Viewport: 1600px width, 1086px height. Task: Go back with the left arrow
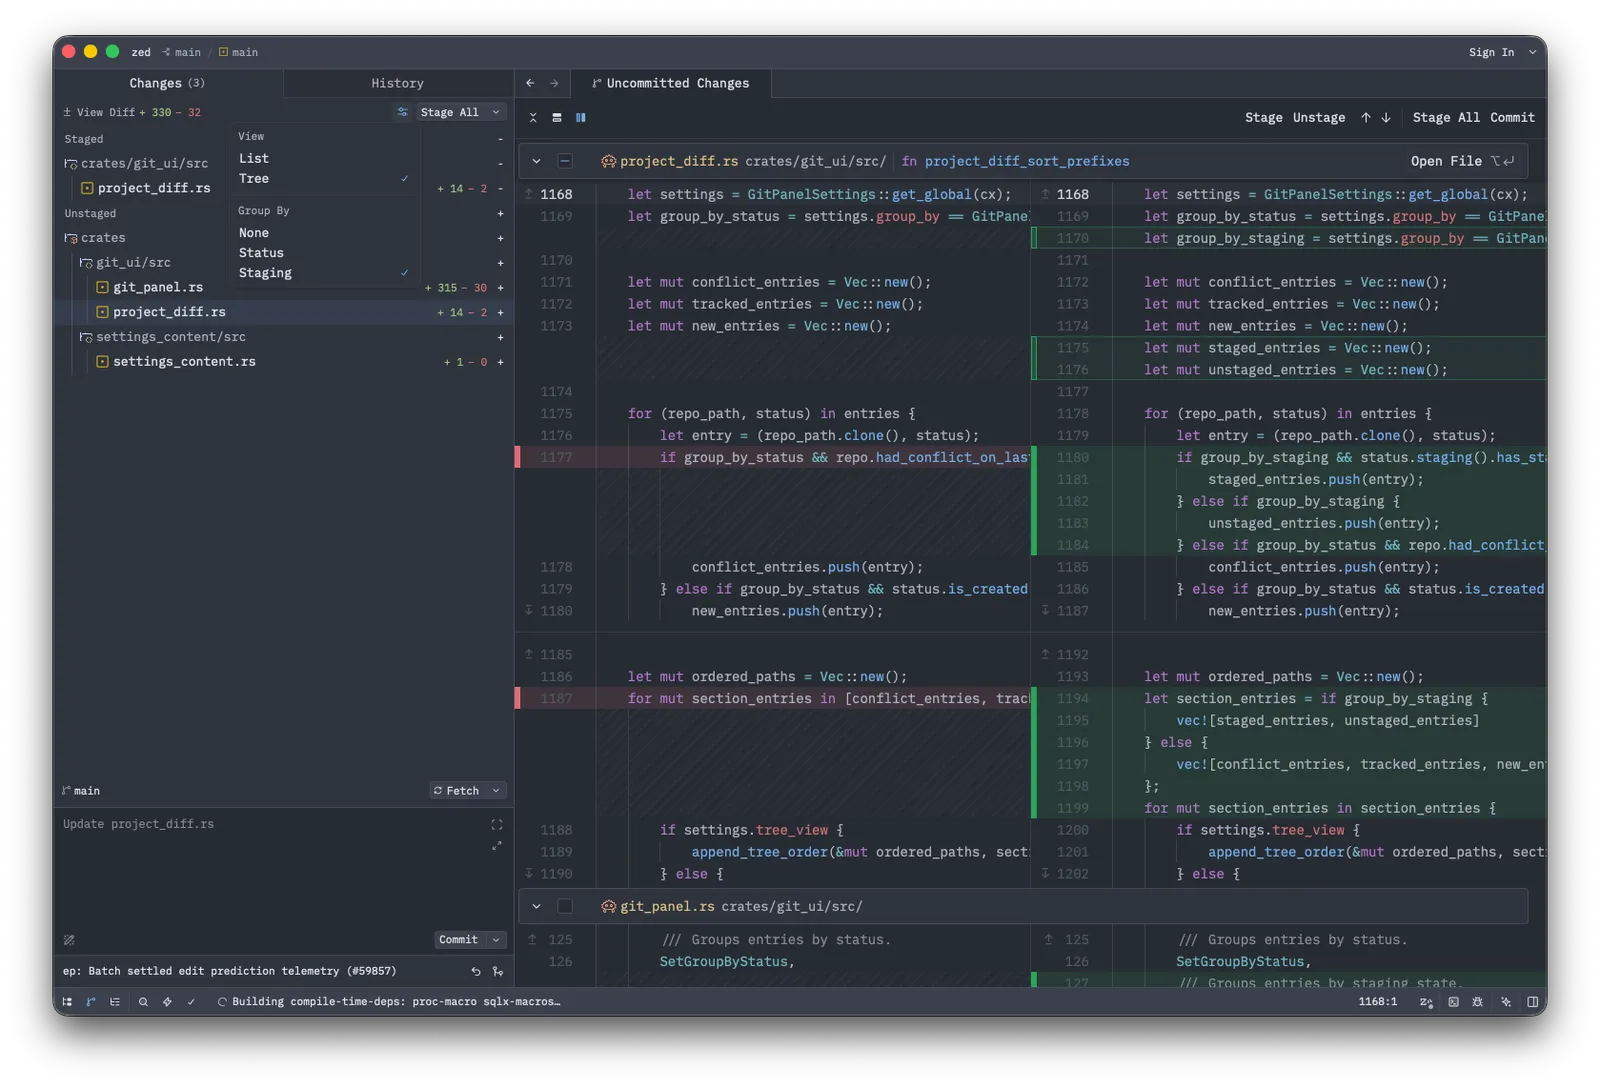tap(530, 83)
